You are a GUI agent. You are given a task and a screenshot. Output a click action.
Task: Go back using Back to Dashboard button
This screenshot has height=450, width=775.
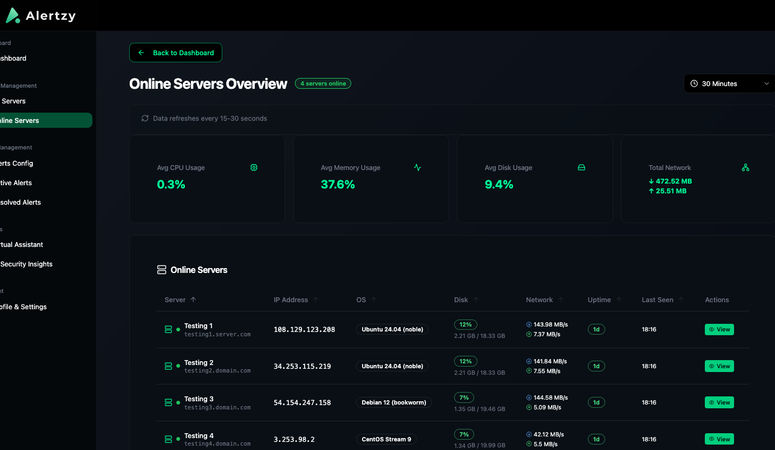(x=176, y=52)
